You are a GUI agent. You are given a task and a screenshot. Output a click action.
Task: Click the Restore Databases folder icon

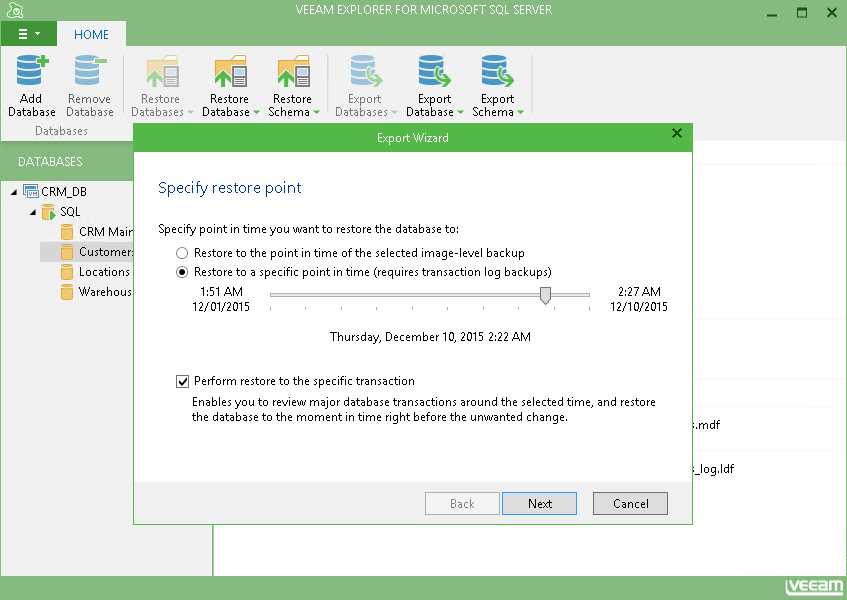[x=162, y=71]
